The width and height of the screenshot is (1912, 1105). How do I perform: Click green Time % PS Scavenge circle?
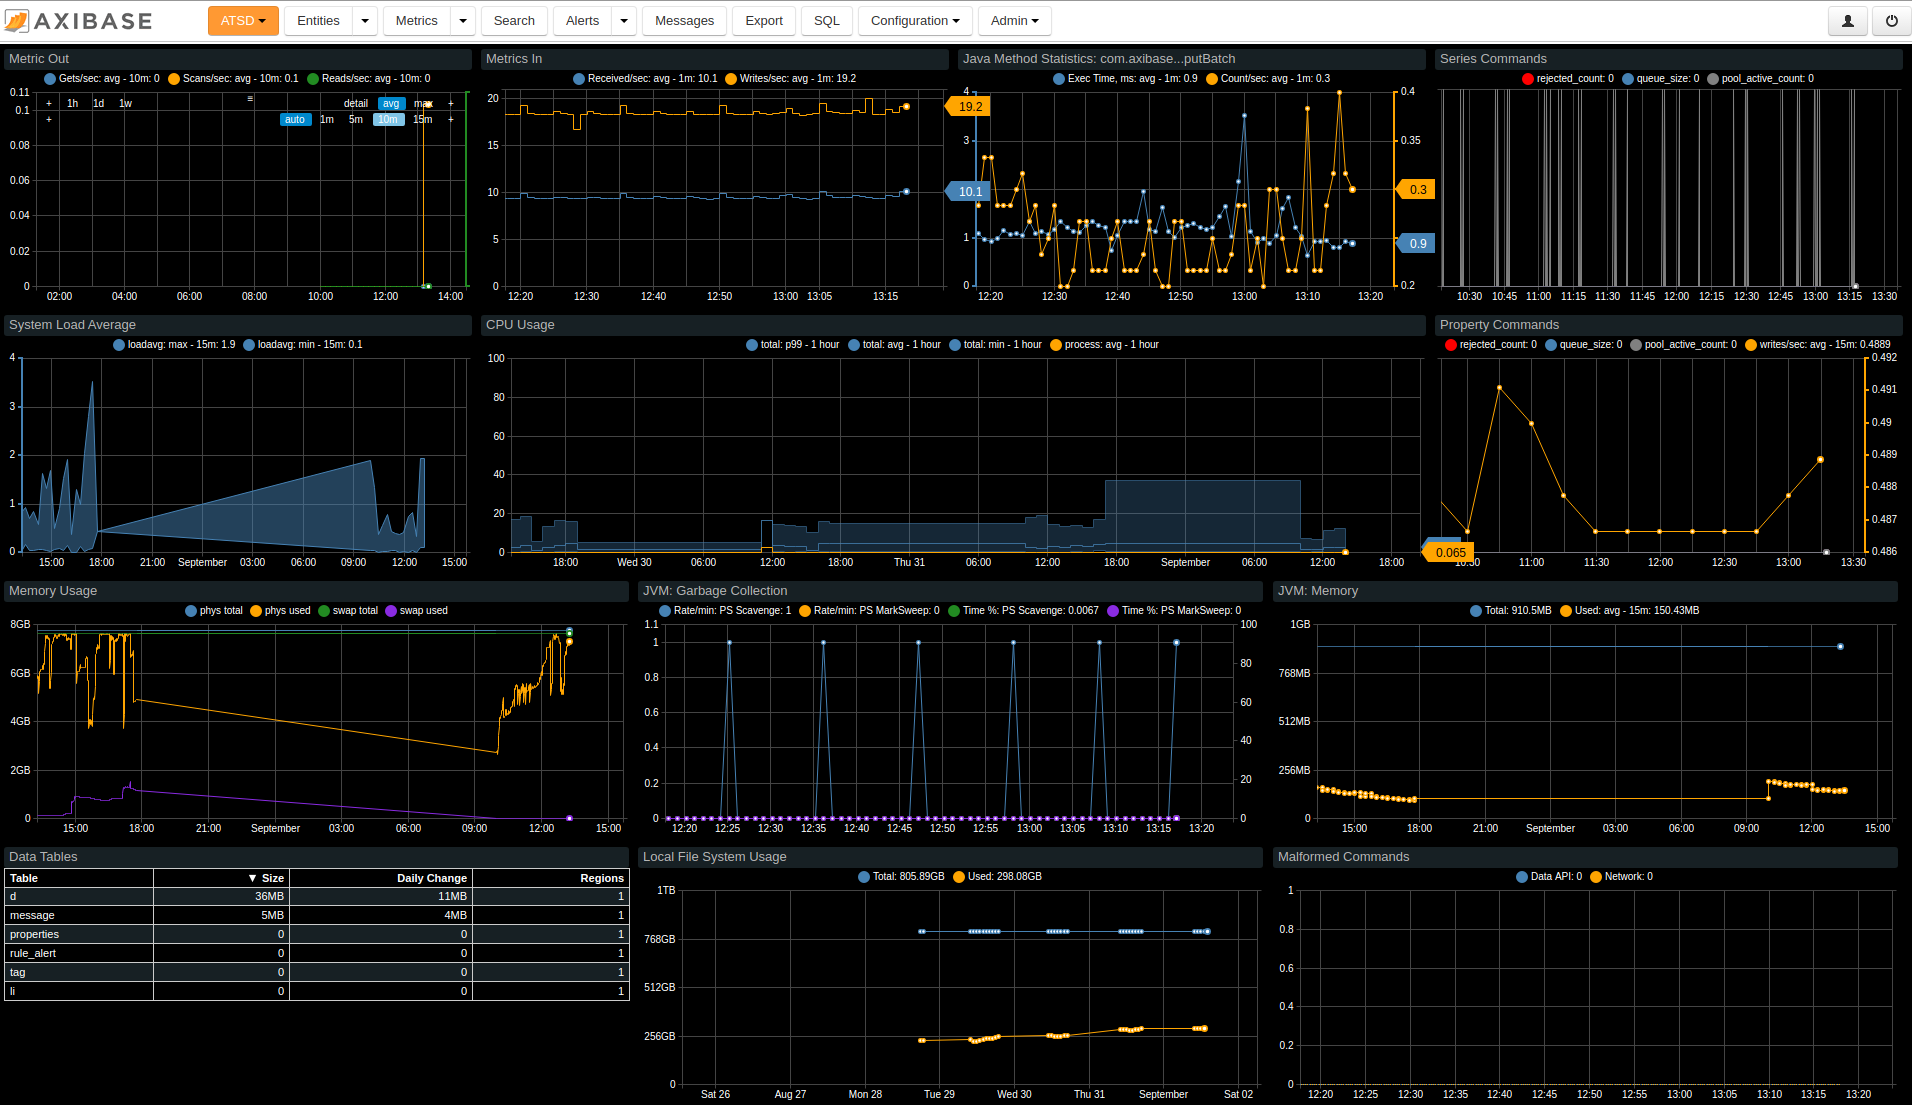coord(954,611)
